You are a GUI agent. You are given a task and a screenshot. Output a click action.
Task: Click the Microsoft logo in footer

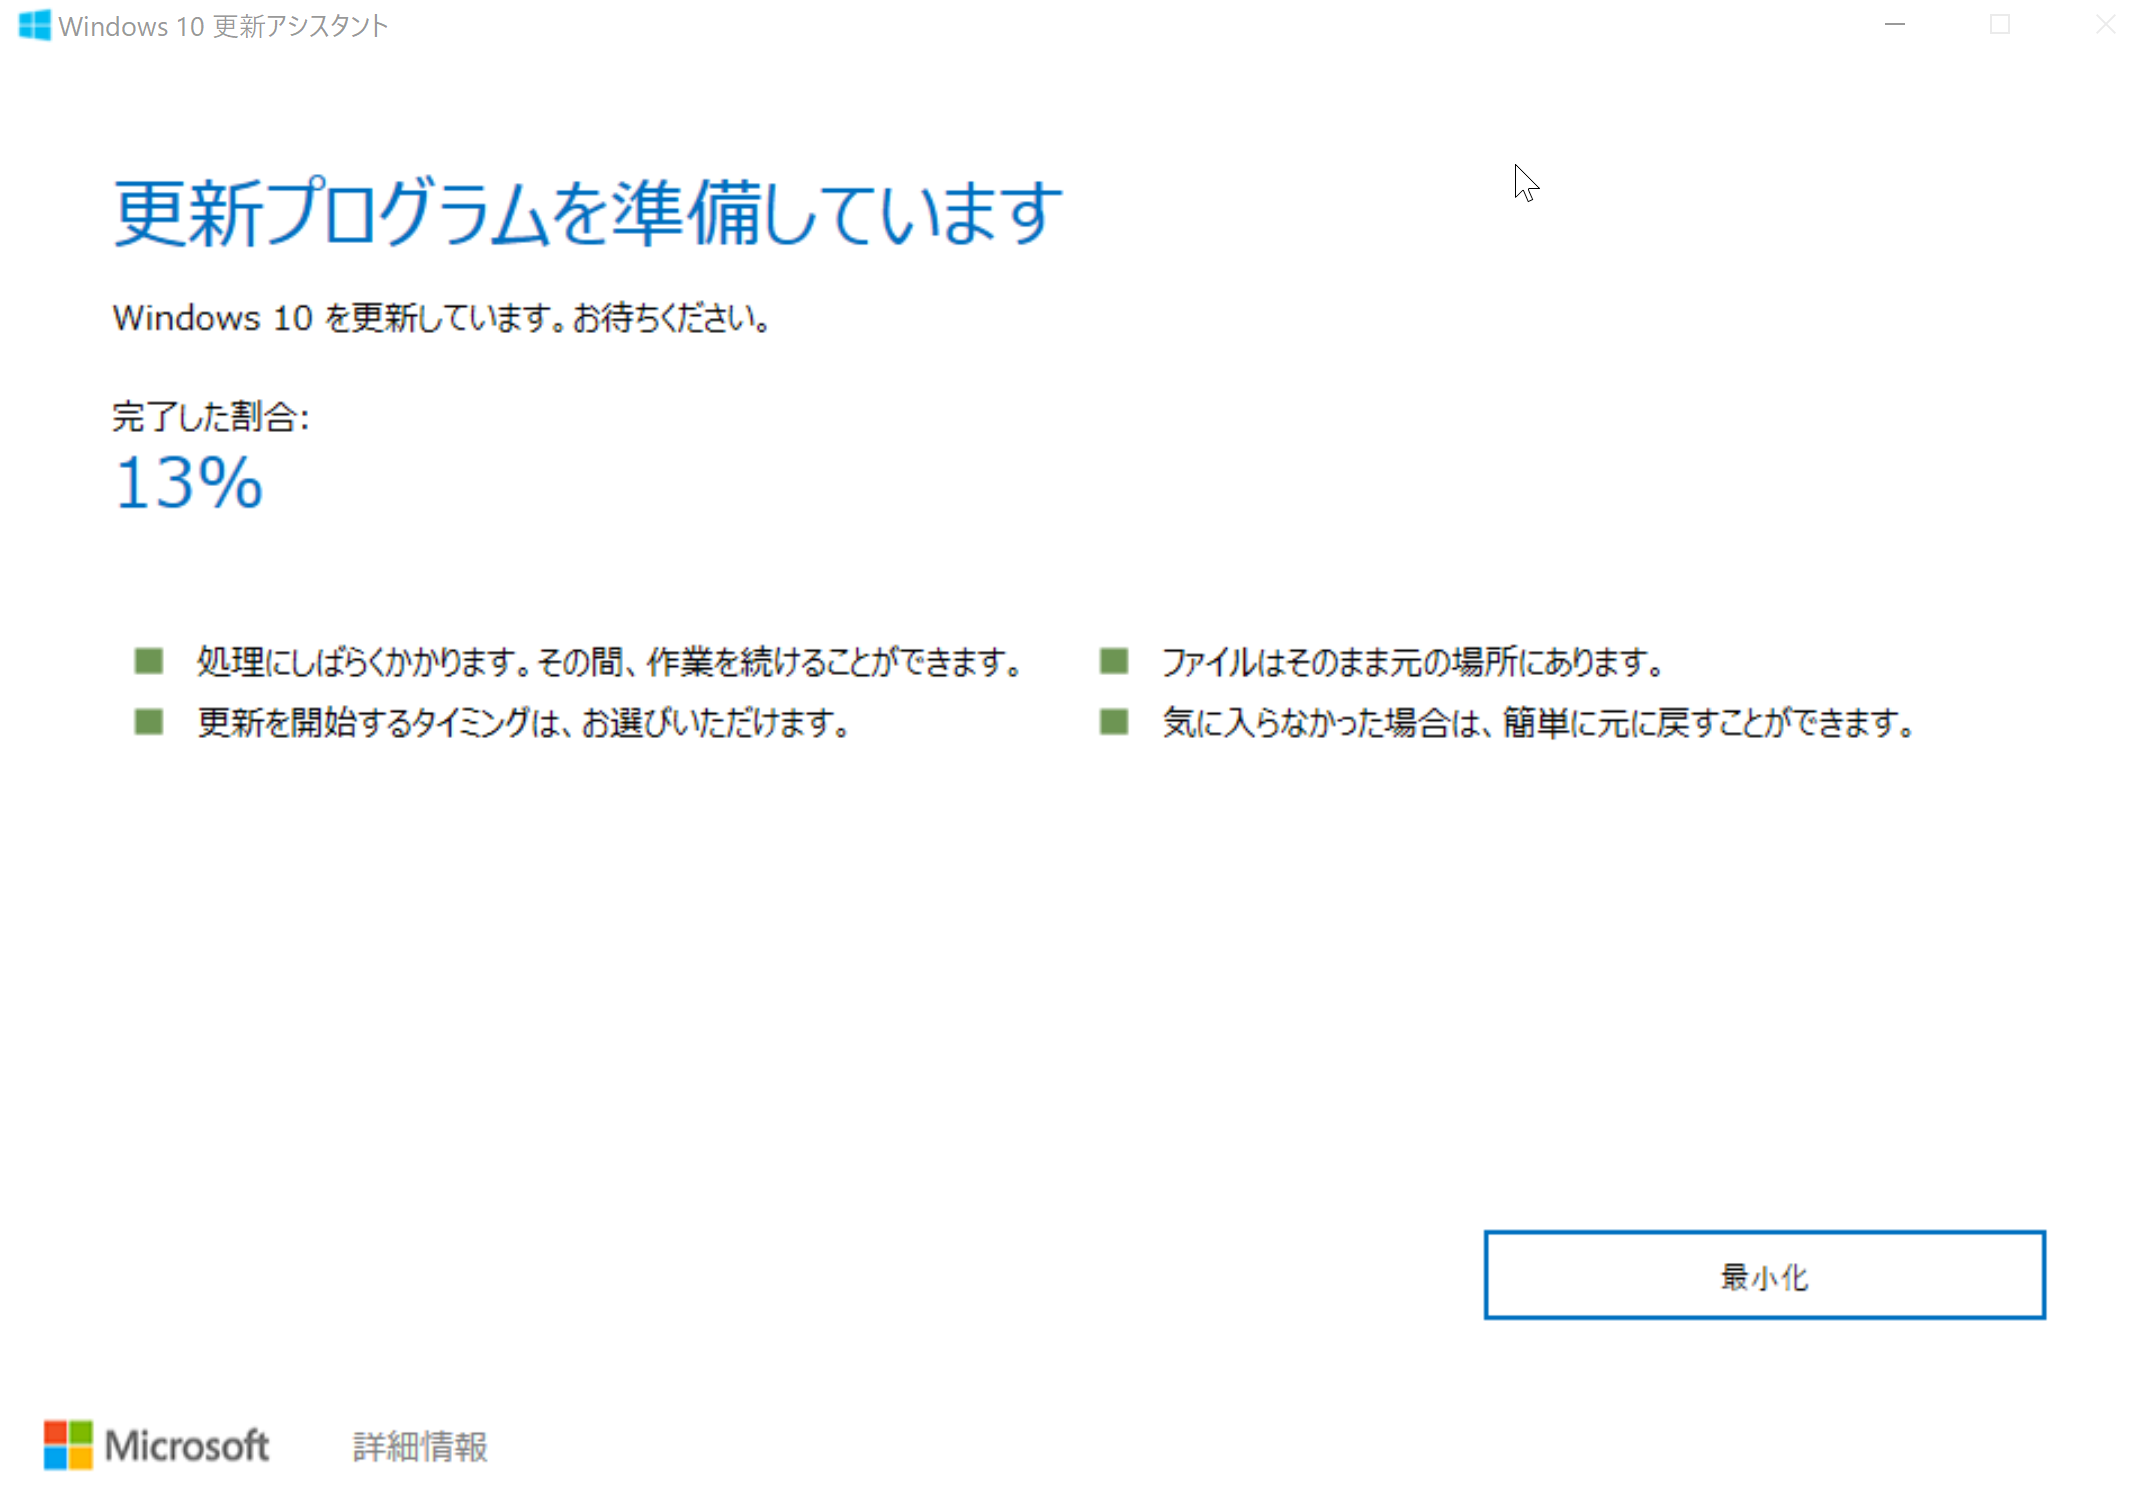(156, 1445)
